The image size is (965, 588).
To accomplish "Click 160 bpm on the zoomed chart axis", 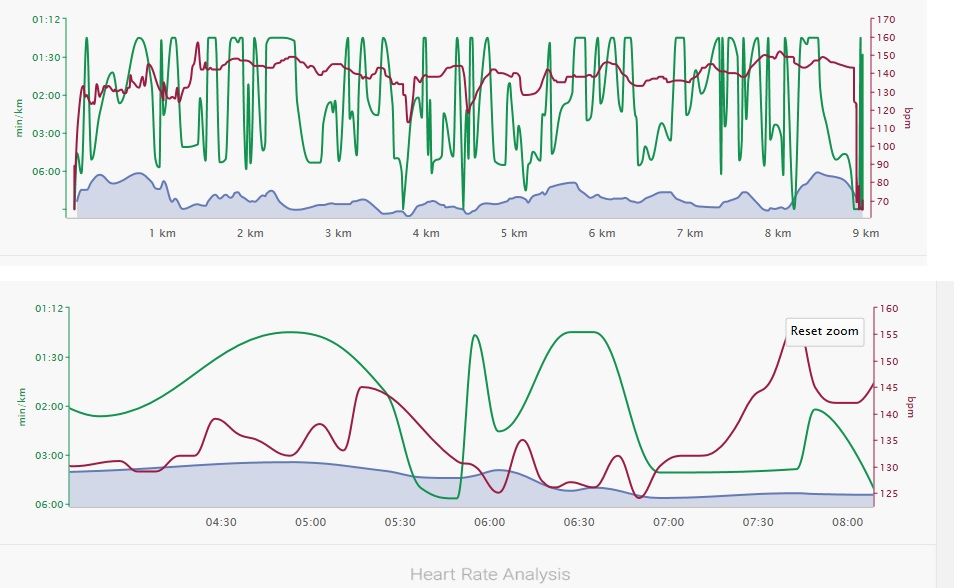I will 889,308.
